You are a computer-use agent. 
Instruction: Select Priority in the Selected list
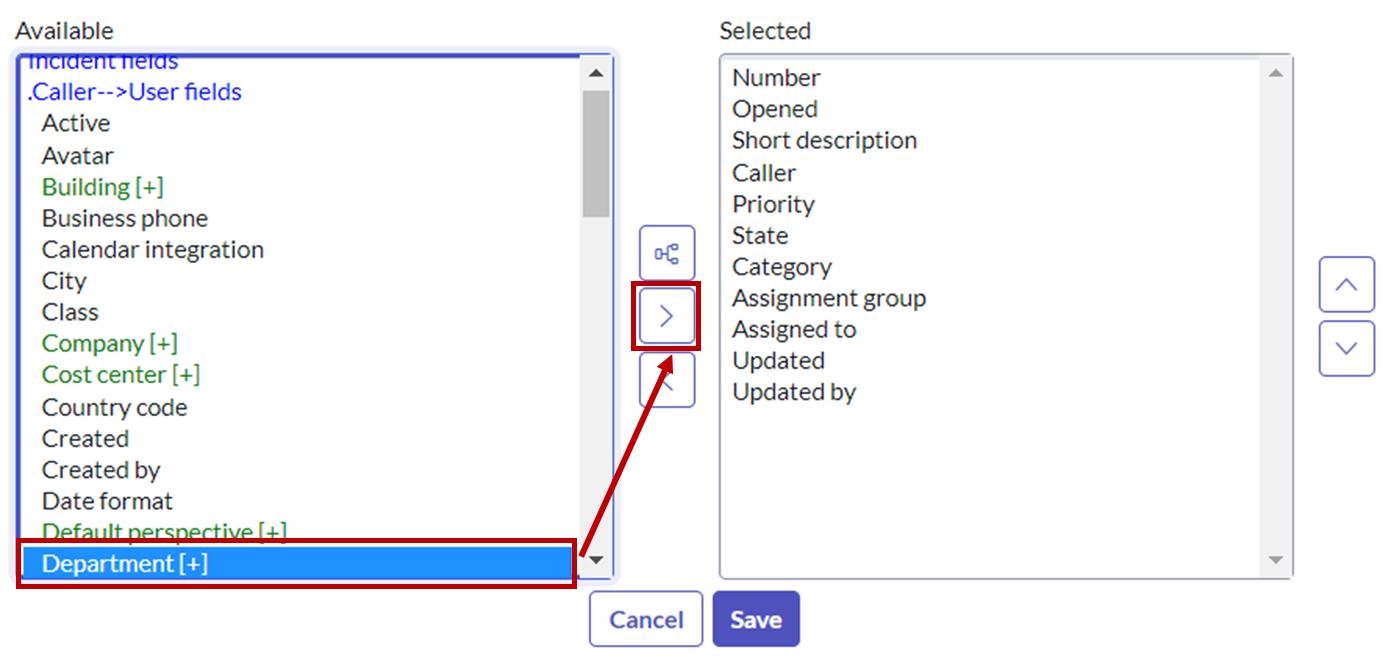[773, 204]
